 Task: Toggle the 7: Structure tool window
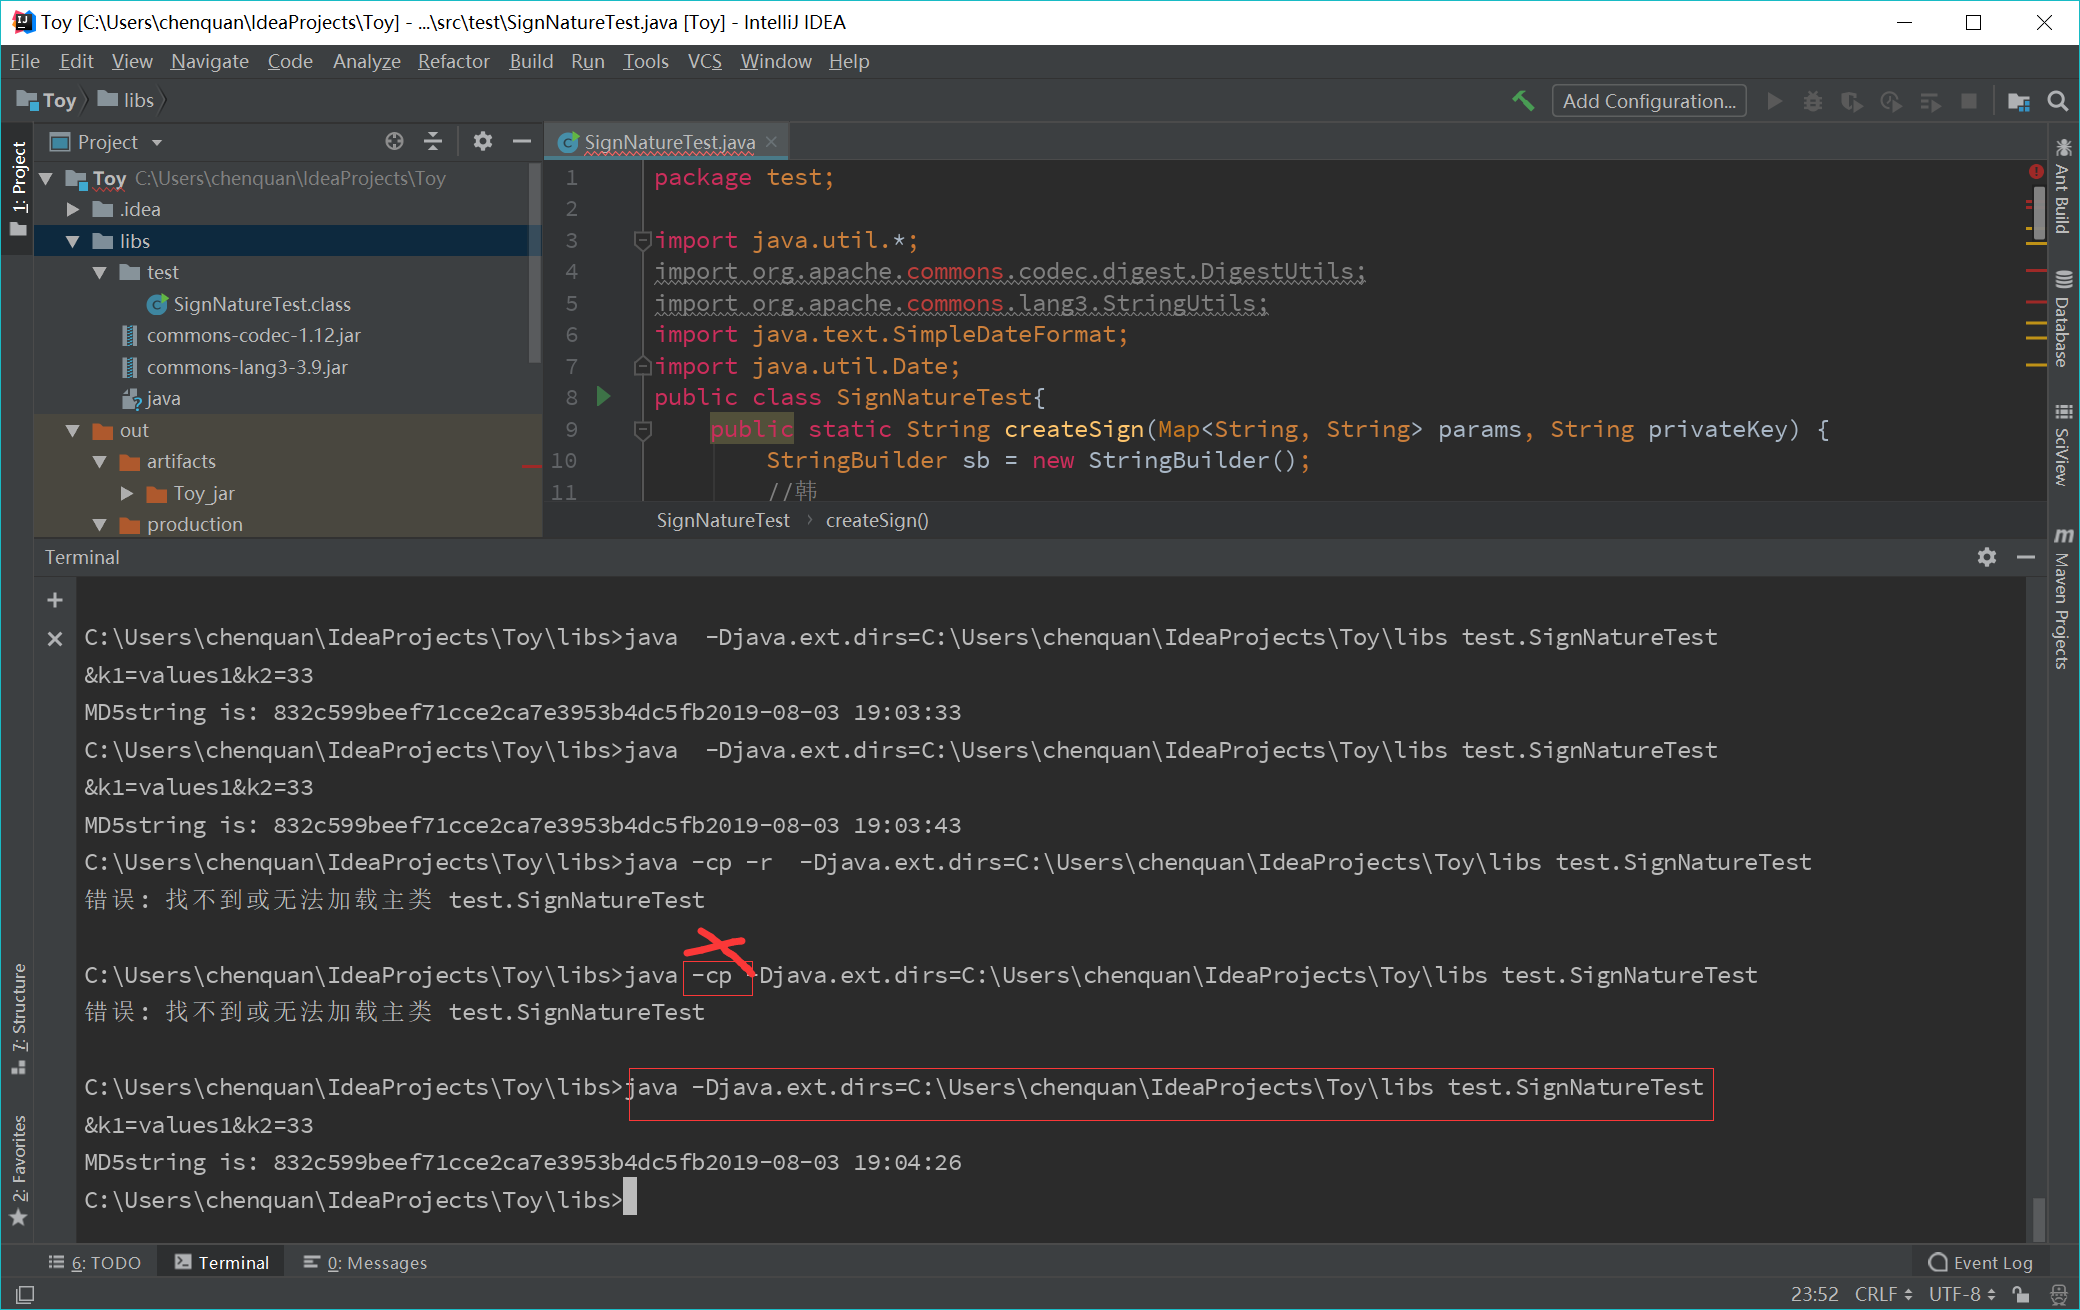coord(18,1019)
